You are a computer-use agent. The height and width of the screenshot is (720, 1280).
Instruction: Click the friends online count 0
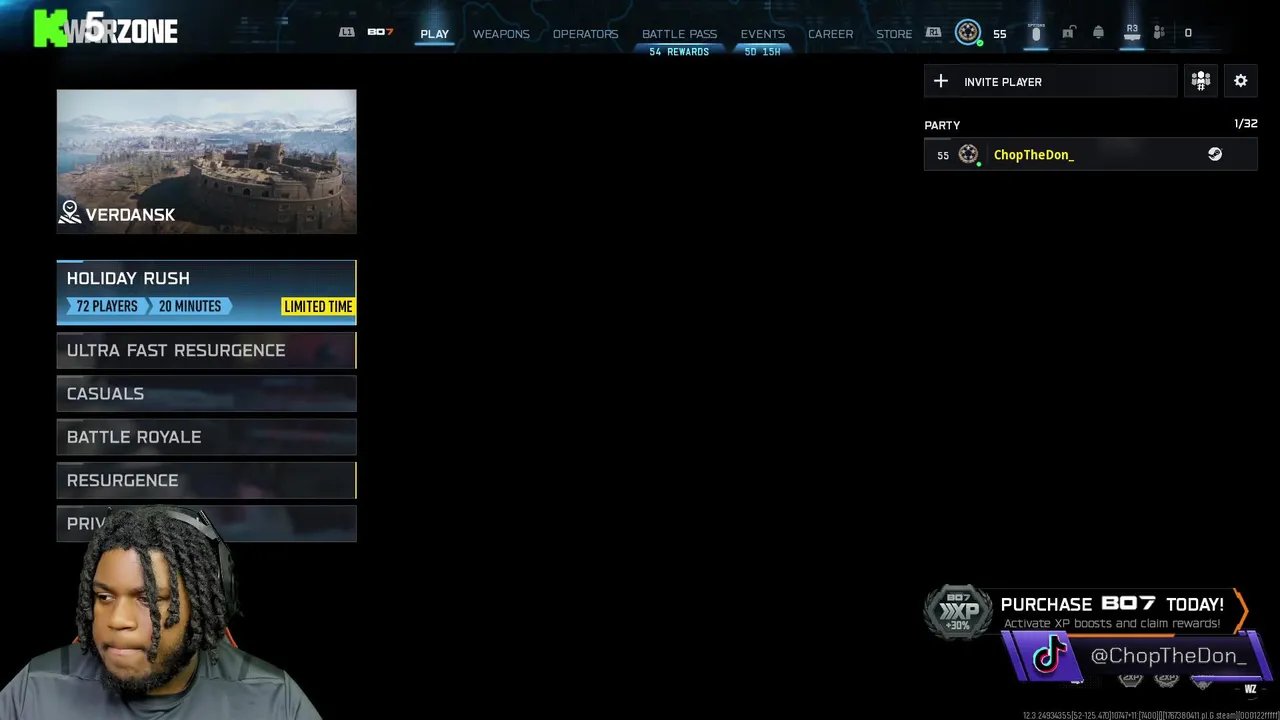point(1188,33)
